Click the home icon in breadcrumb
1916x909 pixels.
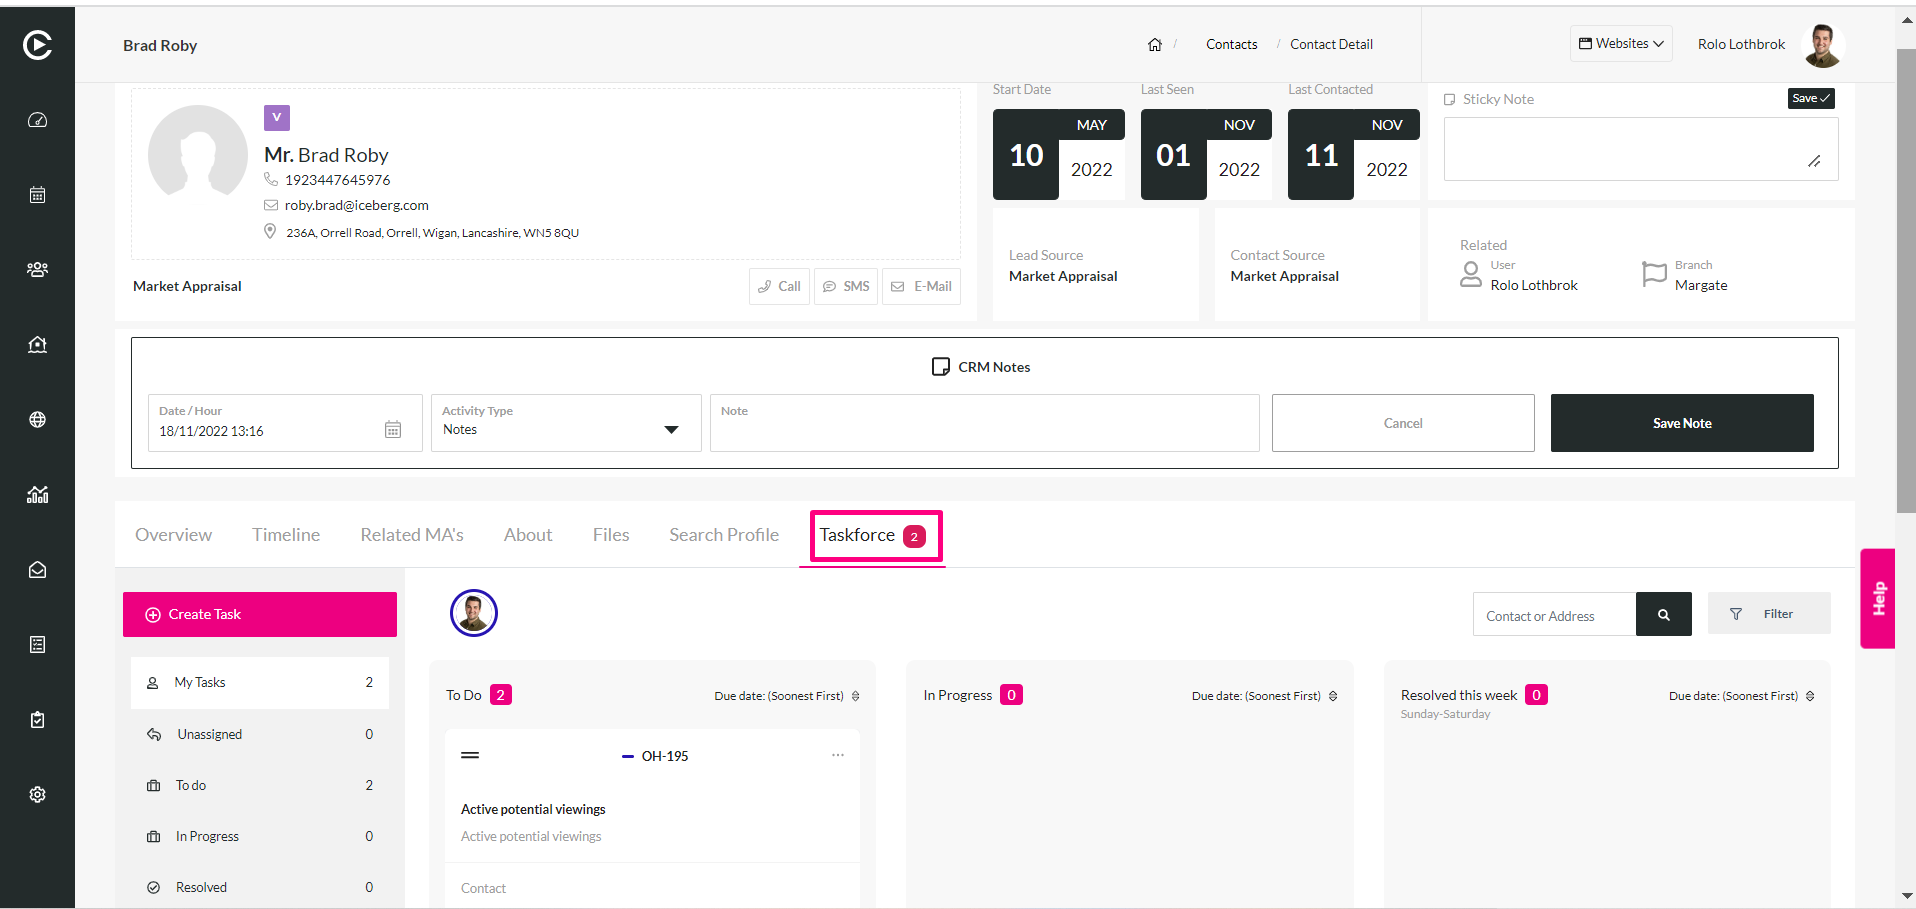coord(1155,44)
